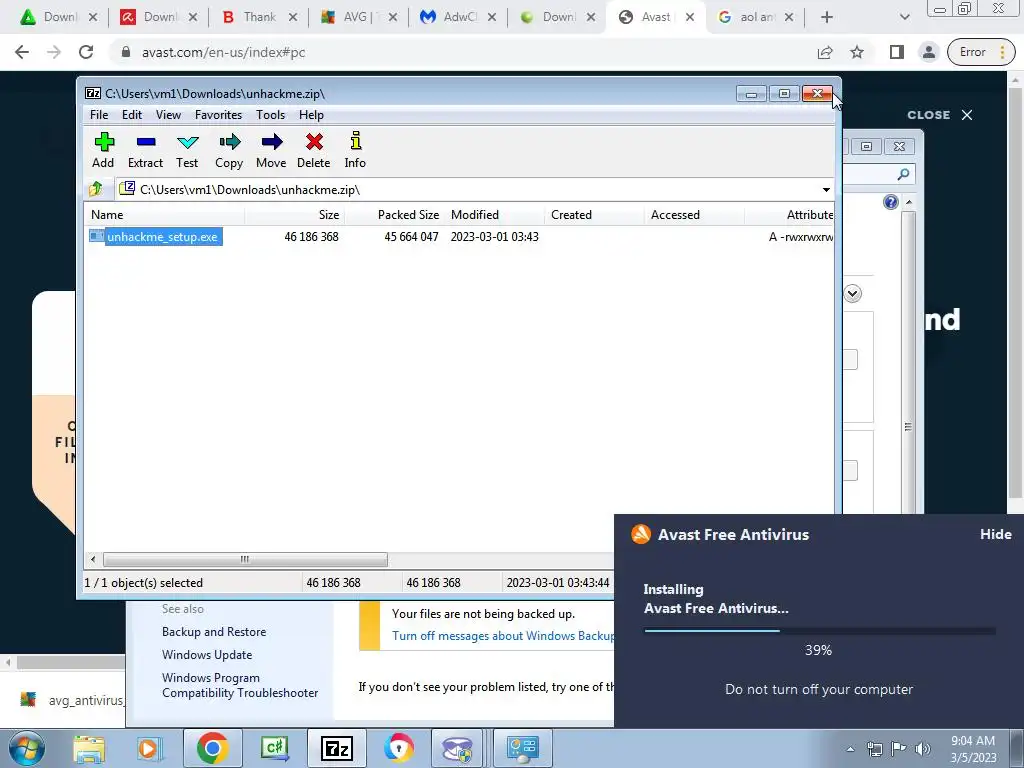This screenshot has width=1024, height=768.
Task: Go back in Chrome browser
Action: (22, 52)
